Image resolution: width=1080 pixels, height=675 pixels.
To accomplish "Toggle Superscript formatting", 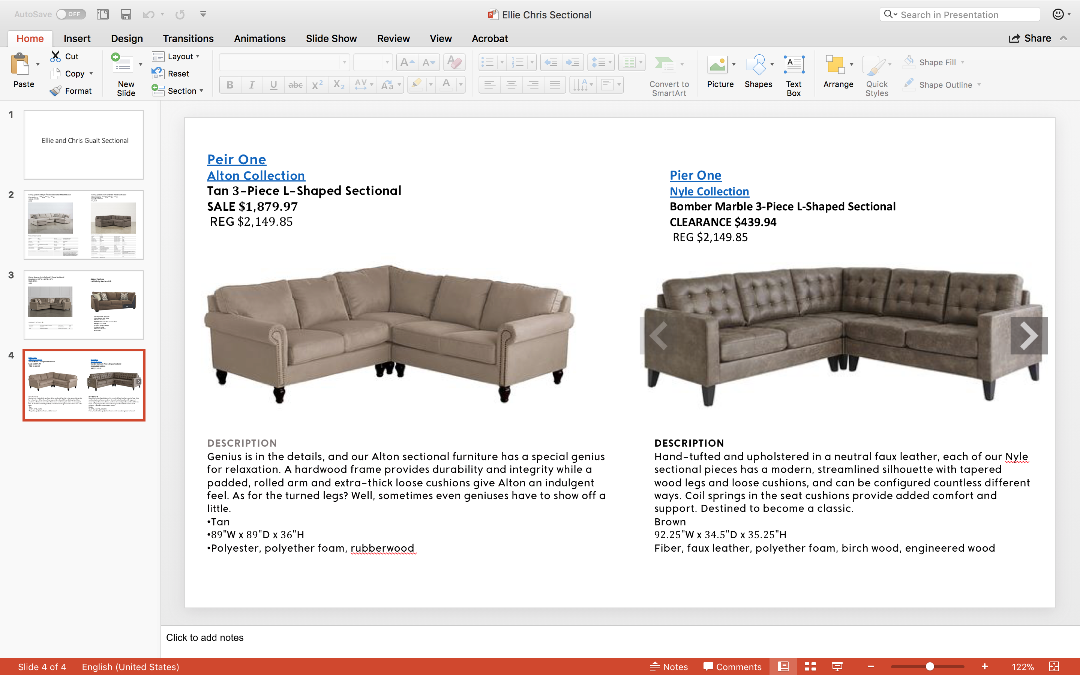I will 317,85.
